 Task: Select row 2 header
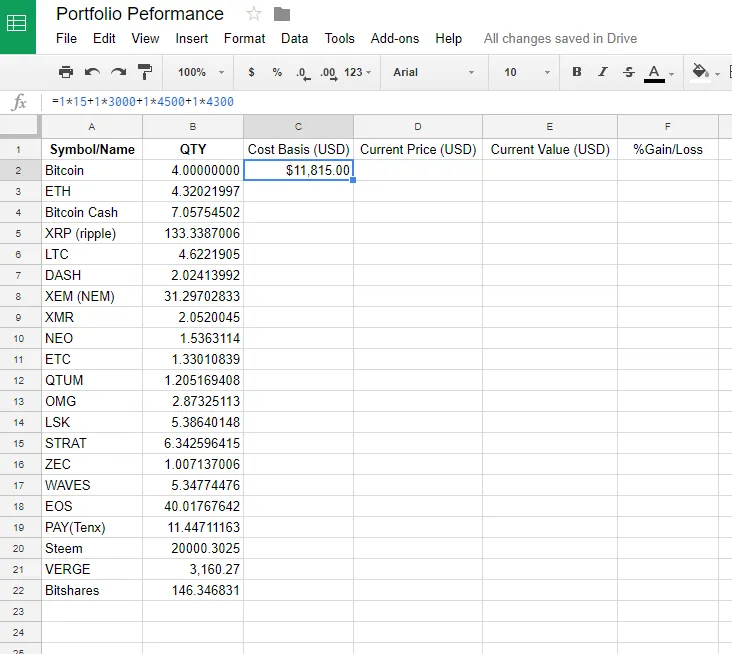click(19, 170)
